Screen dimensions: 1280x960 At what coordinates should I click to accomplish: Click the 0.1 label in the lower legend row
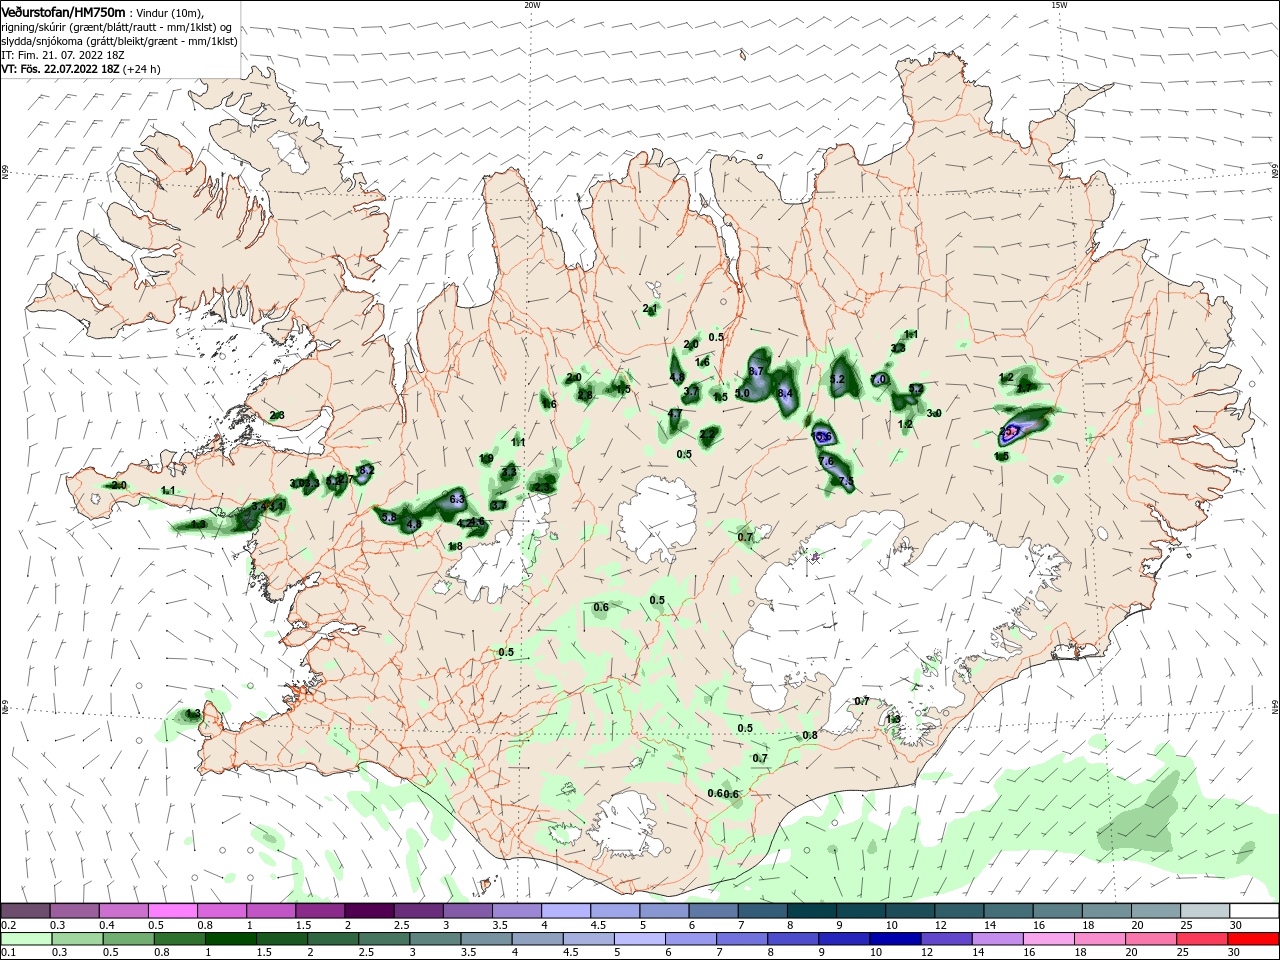click(8, 953)
